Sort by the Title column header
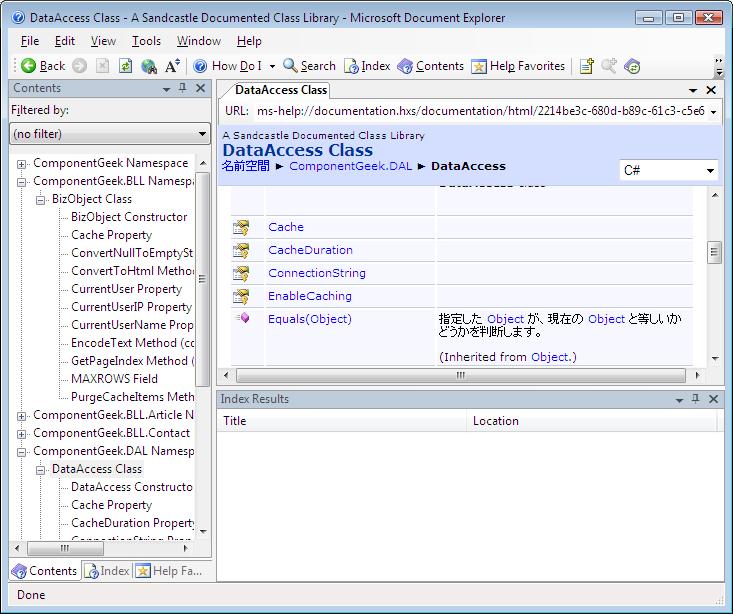This screenshot has height=614, width=733. pos(342,421)
